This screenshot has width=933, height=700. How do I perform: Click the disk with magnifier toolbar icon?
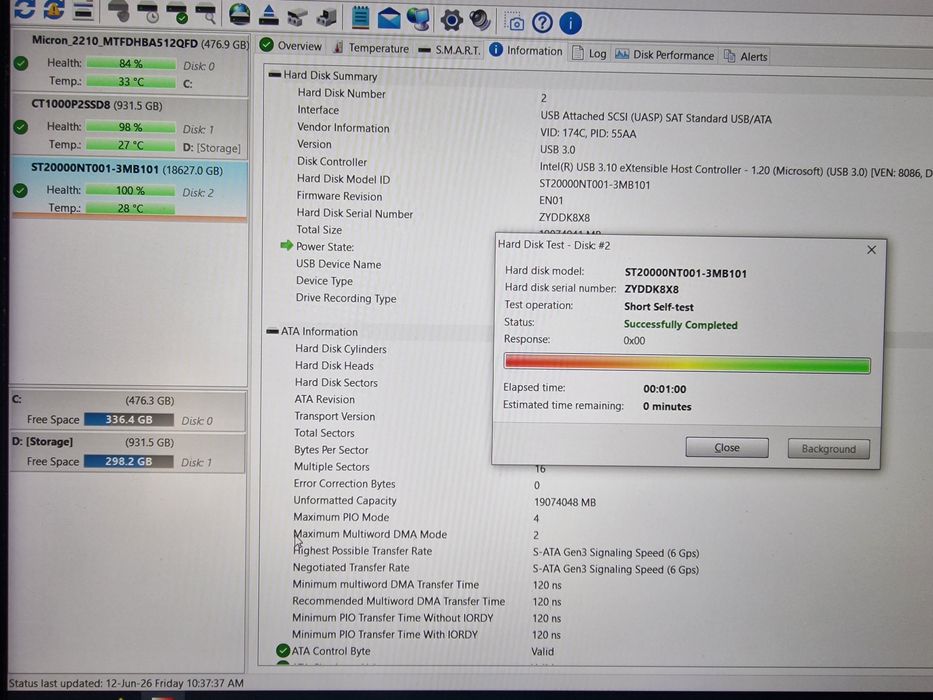coord(205,12)
